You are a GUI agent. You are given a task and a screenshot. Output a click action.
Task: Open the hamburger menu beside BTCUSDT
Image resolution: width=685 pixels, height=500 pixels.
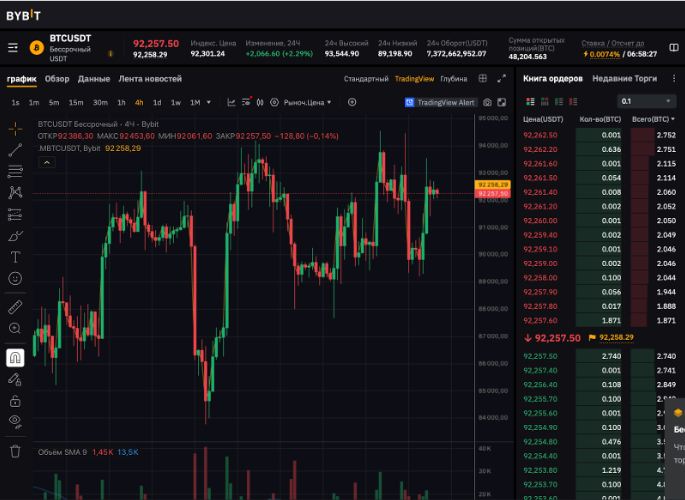[13, 48]
